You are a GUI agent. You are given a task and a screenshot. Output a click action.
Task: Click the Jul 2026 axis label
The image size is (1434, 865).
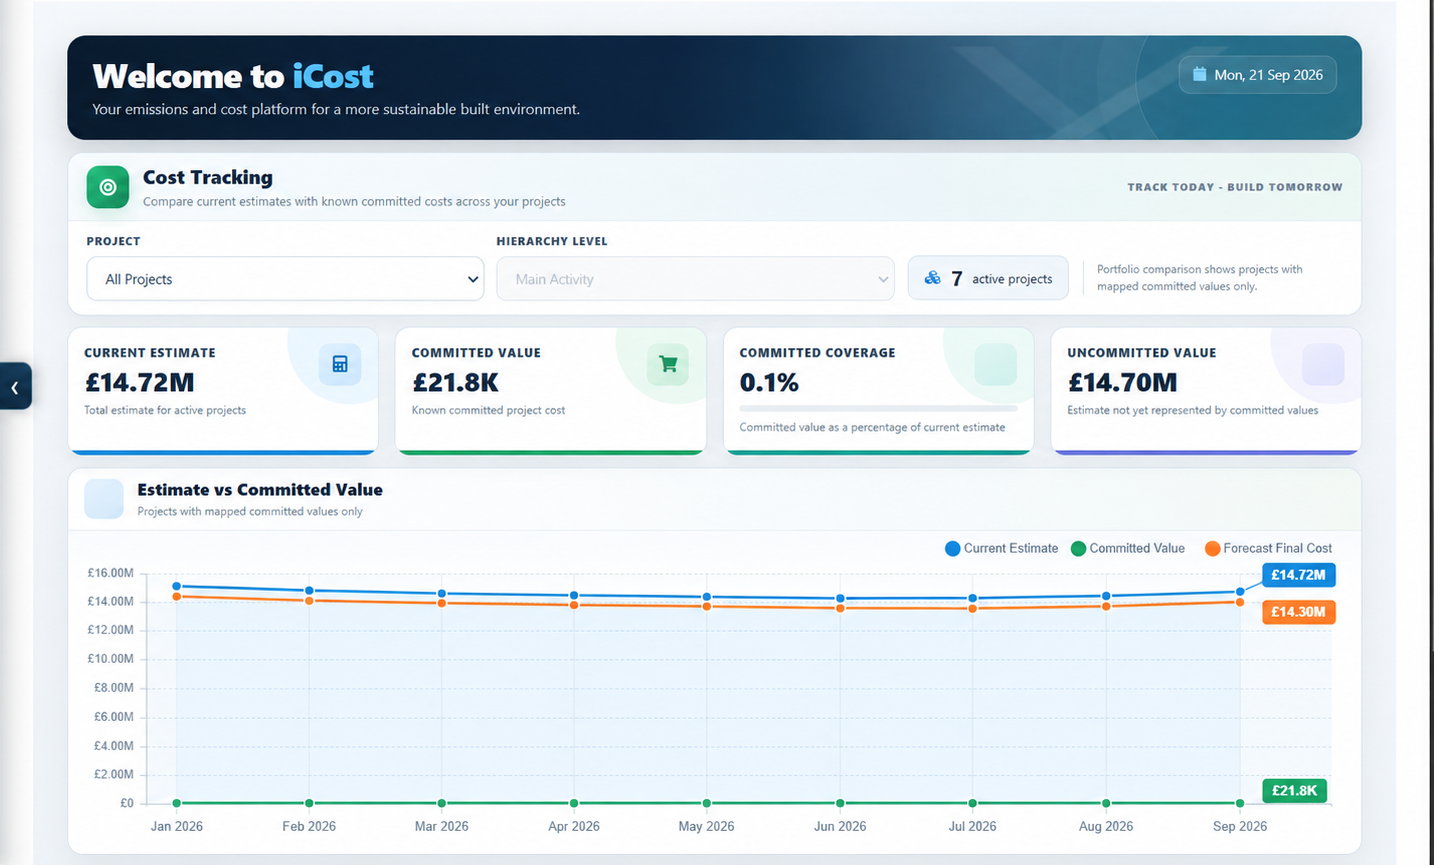coord(972,826)
